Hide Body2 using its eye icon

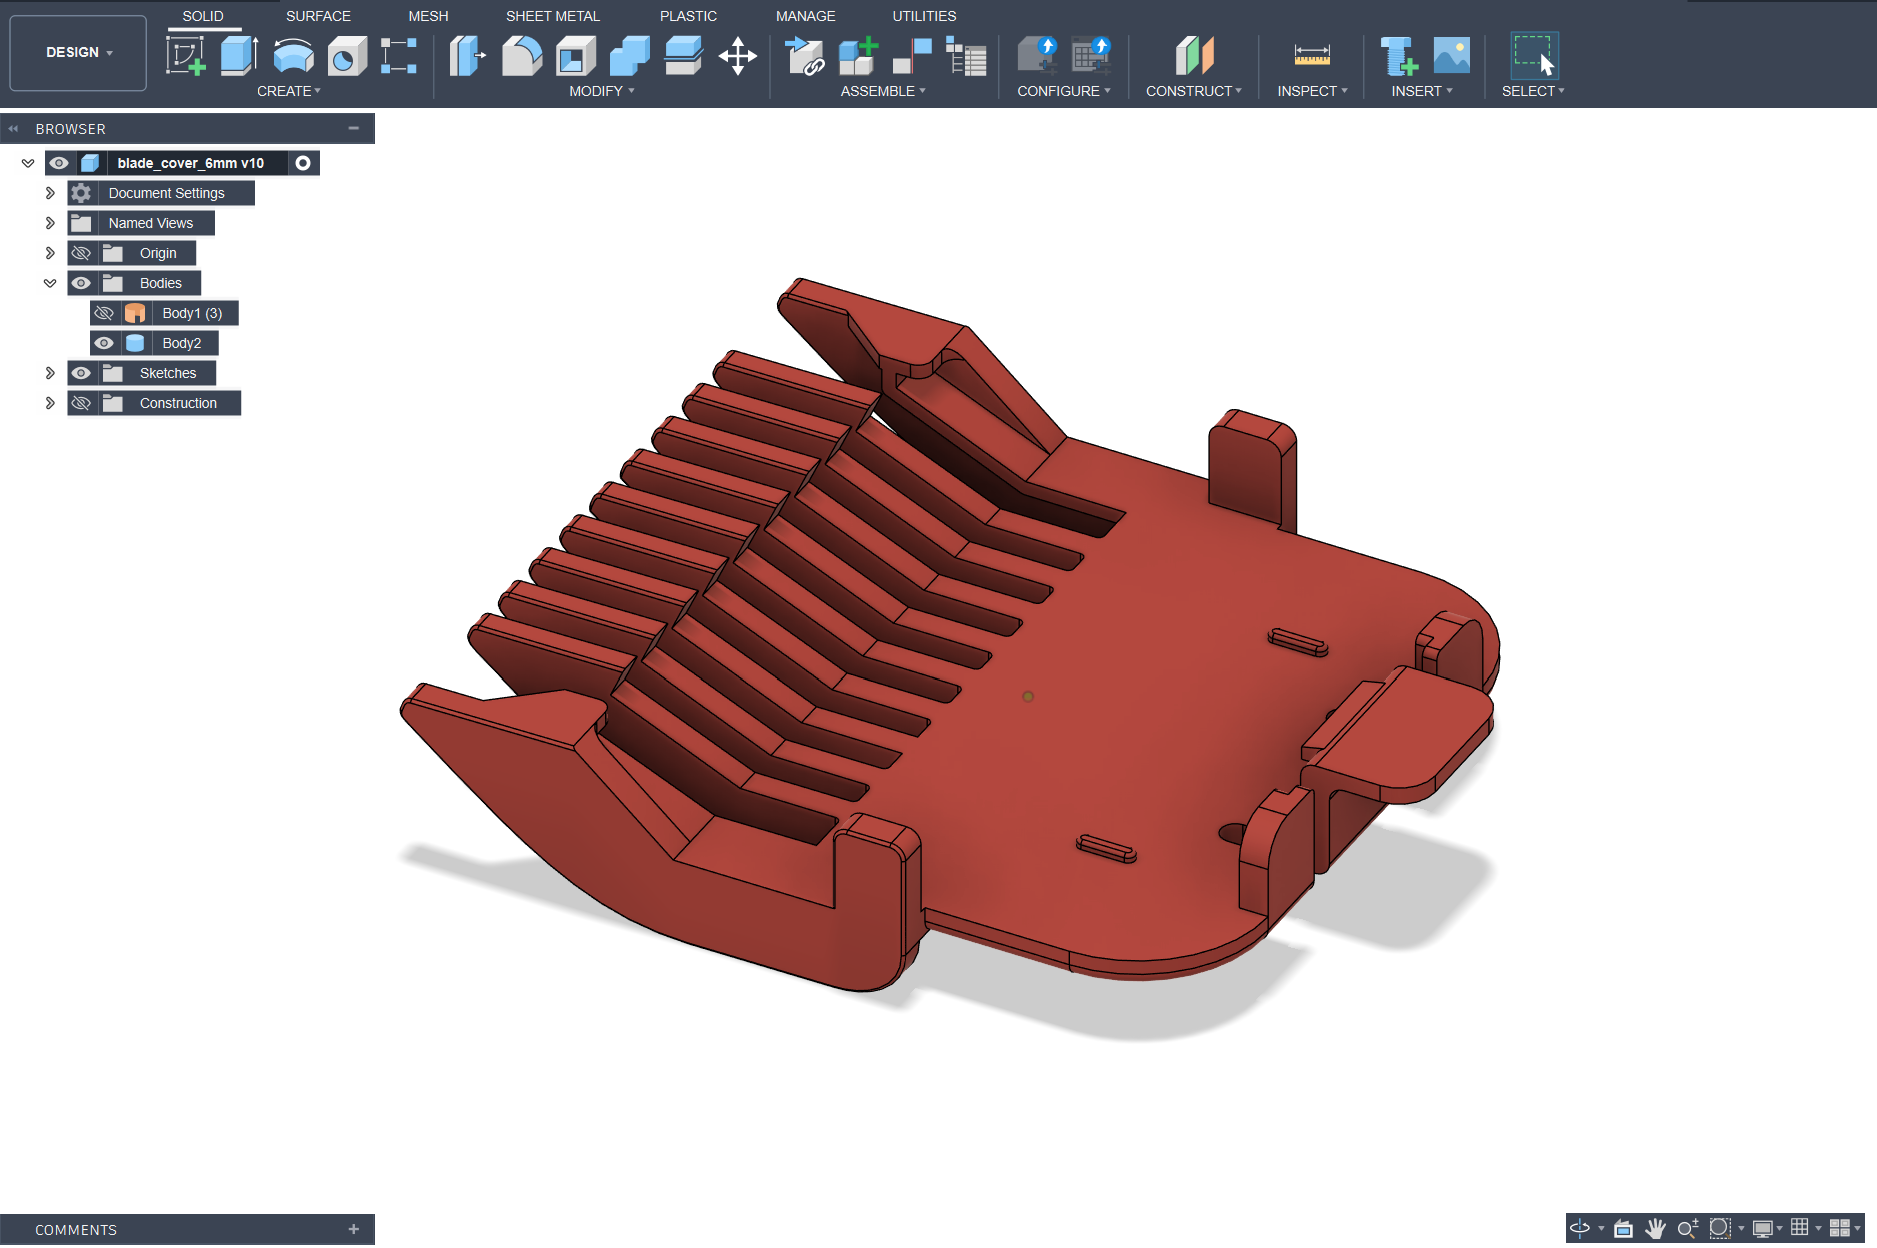104,343
